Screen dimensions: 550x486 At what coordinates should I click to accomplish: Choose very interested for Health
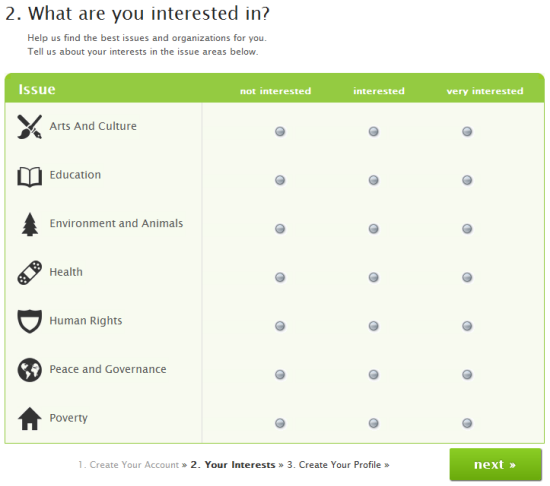point(467,277)
